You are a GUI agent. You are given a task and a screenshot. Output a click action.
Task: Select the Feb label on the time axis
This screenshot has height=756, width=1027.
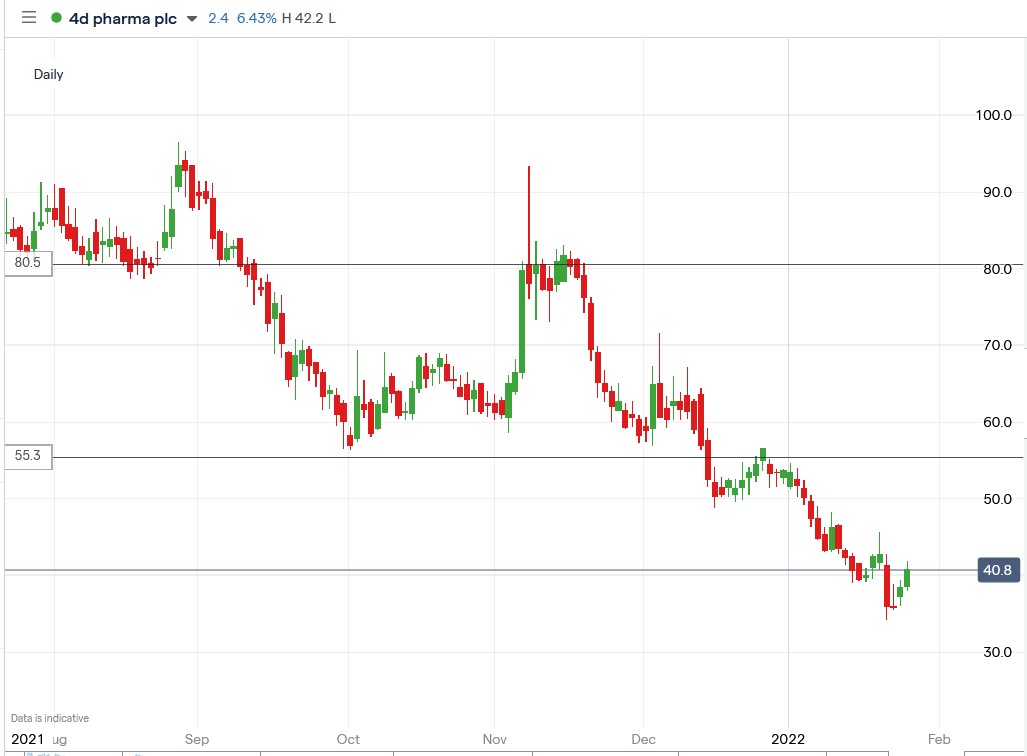tap(938, 740)
